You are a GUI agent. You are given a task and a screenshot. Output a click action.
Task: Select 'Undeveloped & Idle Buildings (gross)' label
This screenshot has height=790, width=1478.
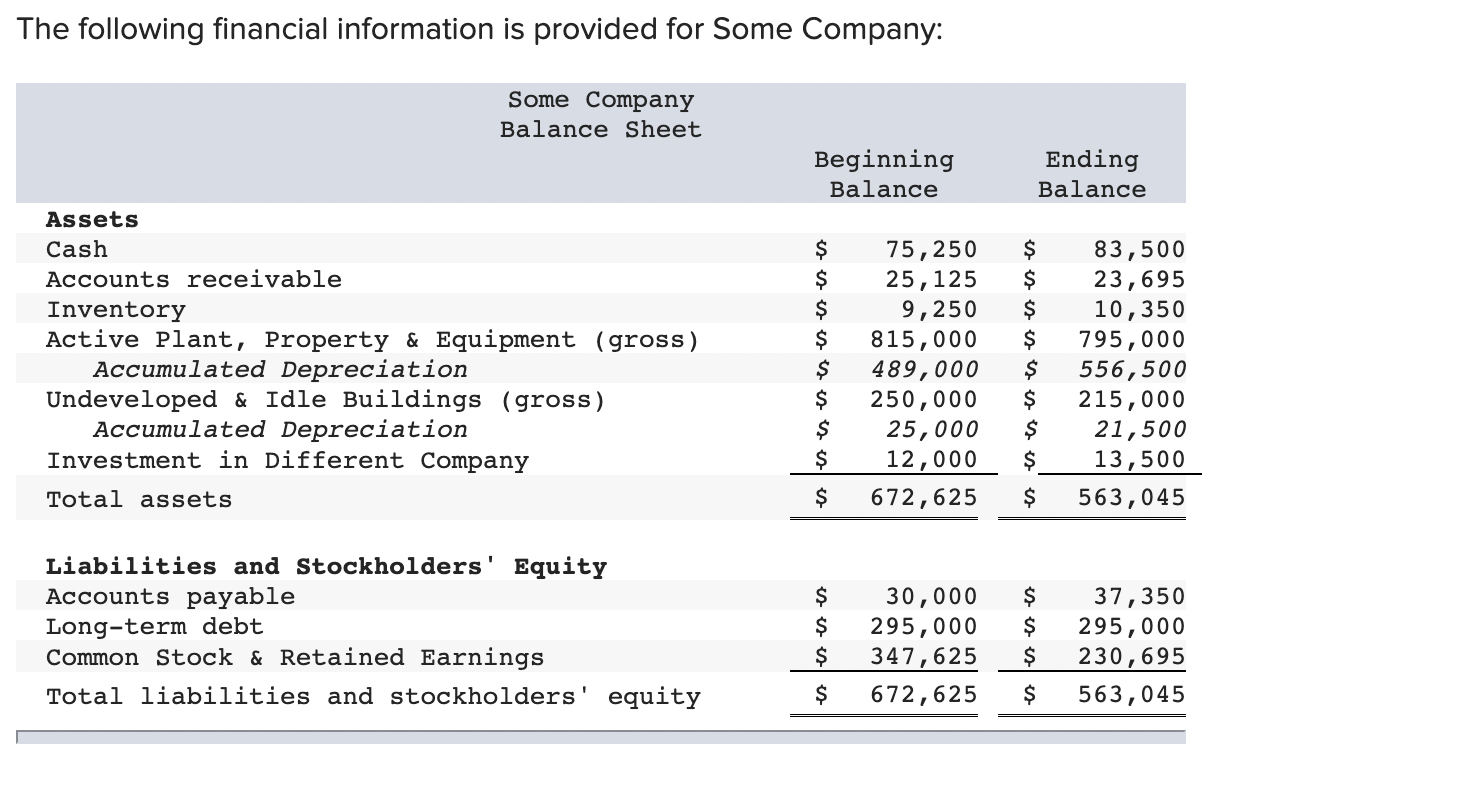[326, 400]
